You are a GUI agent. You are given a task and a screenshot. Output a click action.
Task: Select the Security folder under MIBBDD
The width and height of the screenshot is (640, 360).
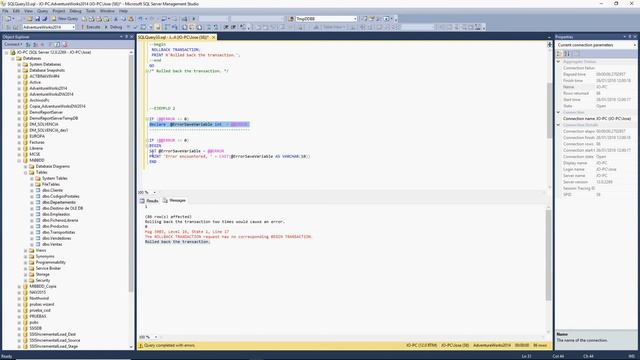[42, 280]
